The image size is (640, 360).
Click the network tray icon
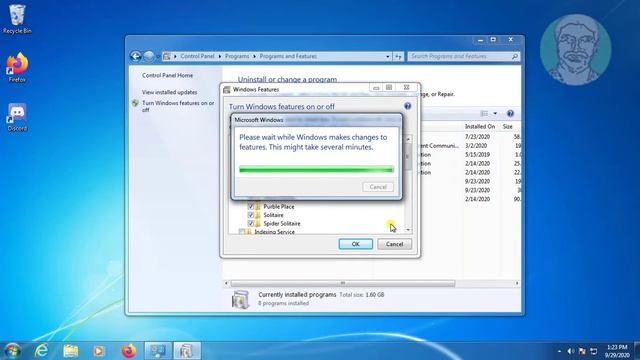(593, 351)
